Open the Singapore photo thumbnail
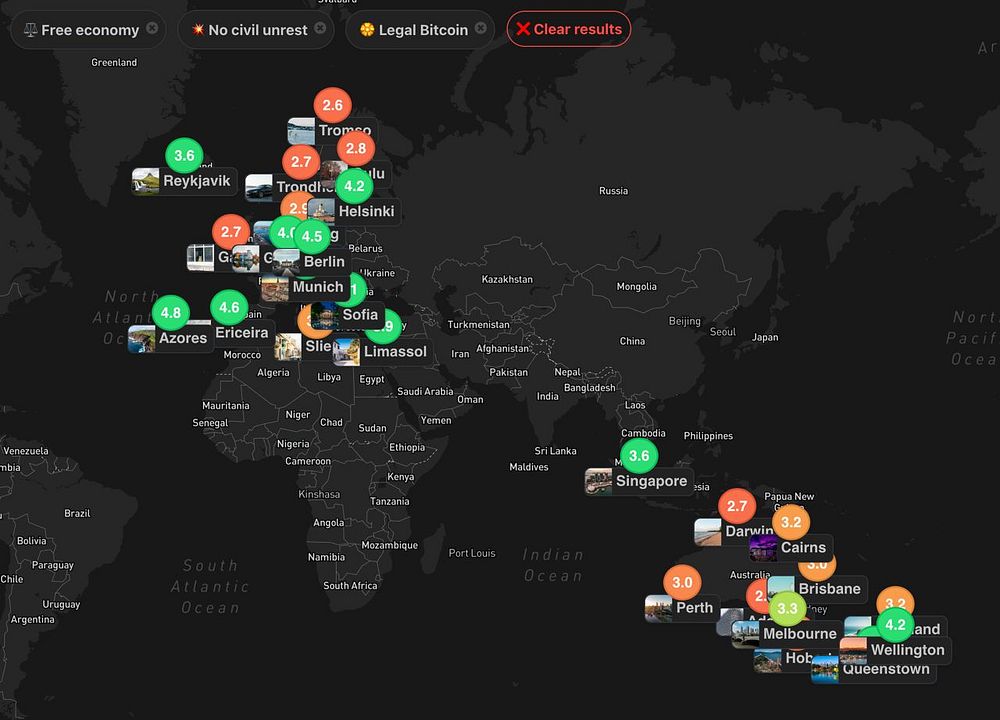The height and width of the screenshot is (720, 1000). click(598, 482)
